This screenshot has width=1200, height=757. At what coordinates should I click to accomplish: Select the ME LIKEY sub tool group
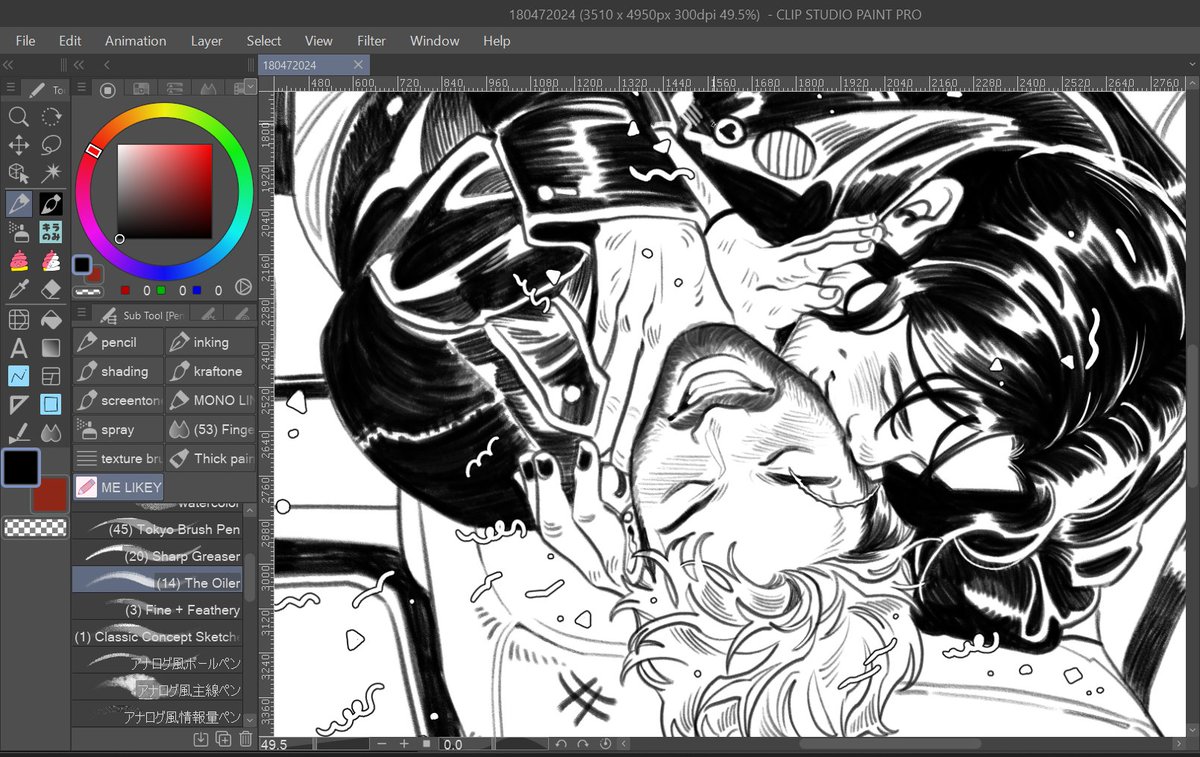pyautogui.click(x=118, y=487)
